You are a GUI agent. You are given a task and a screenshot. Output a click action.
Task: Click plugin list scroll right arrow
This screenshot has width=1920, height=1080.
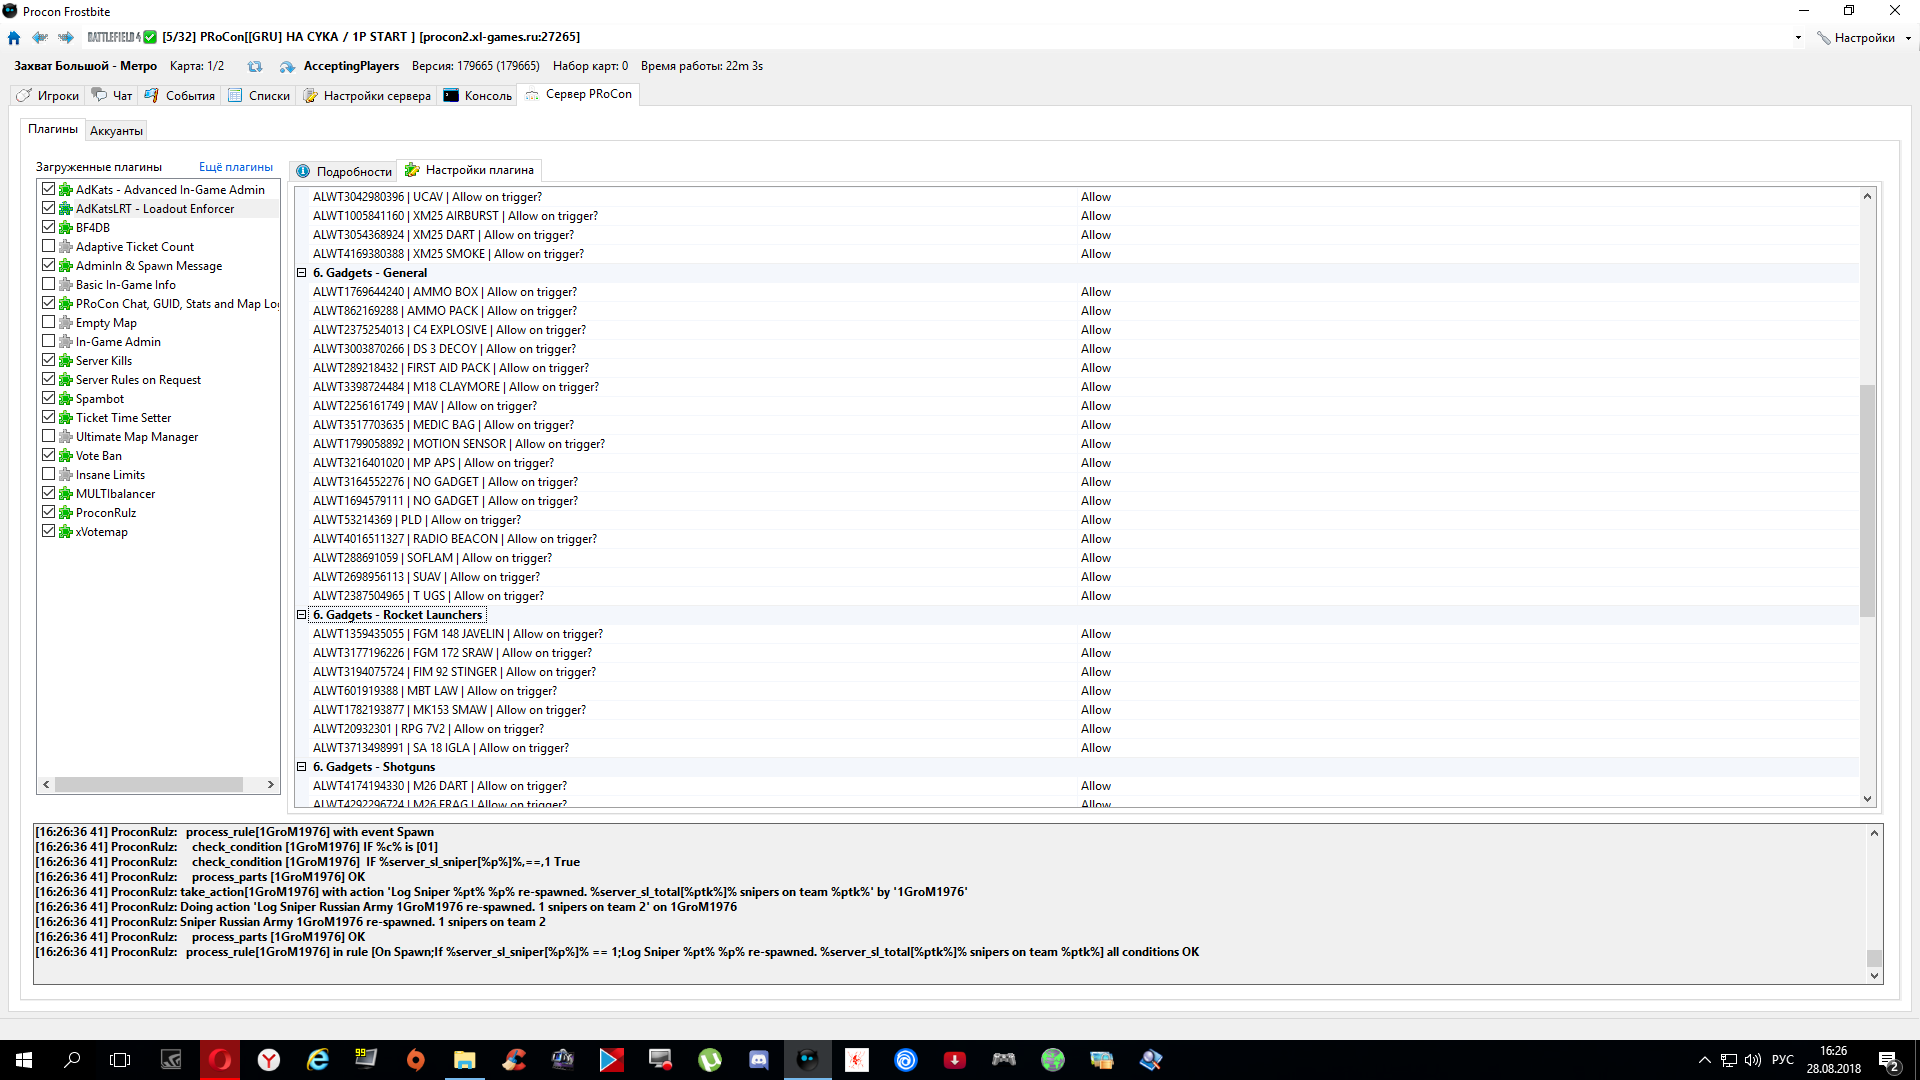[x=271, y=785]
